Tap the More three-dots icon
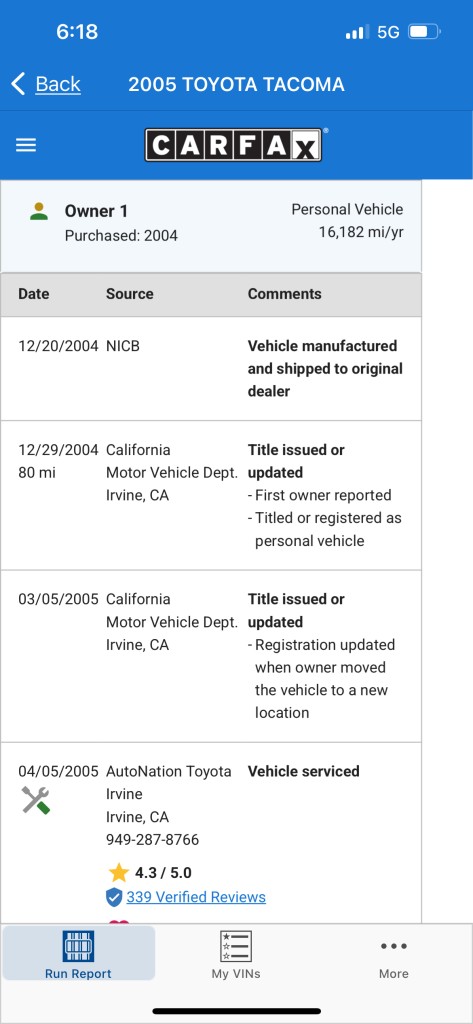Image resolution: width=473 pixels, height=1024 pixels. [394, 946]
